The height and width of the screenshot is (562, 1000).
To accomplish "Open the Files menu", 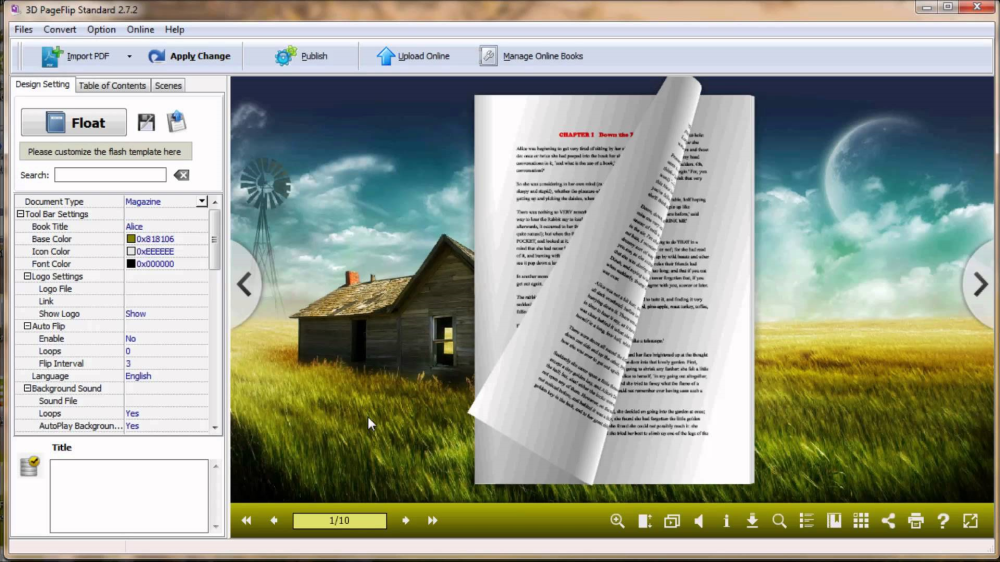I will (x=24, y=29).
